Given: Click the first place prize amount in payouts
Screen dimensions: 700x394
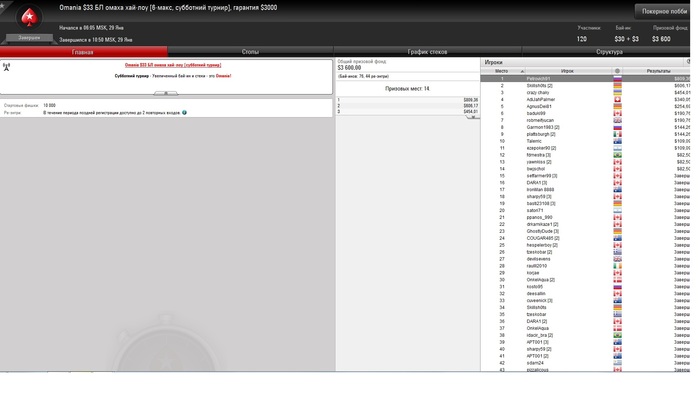Looking at the screenshot, I should click(471, 100).
